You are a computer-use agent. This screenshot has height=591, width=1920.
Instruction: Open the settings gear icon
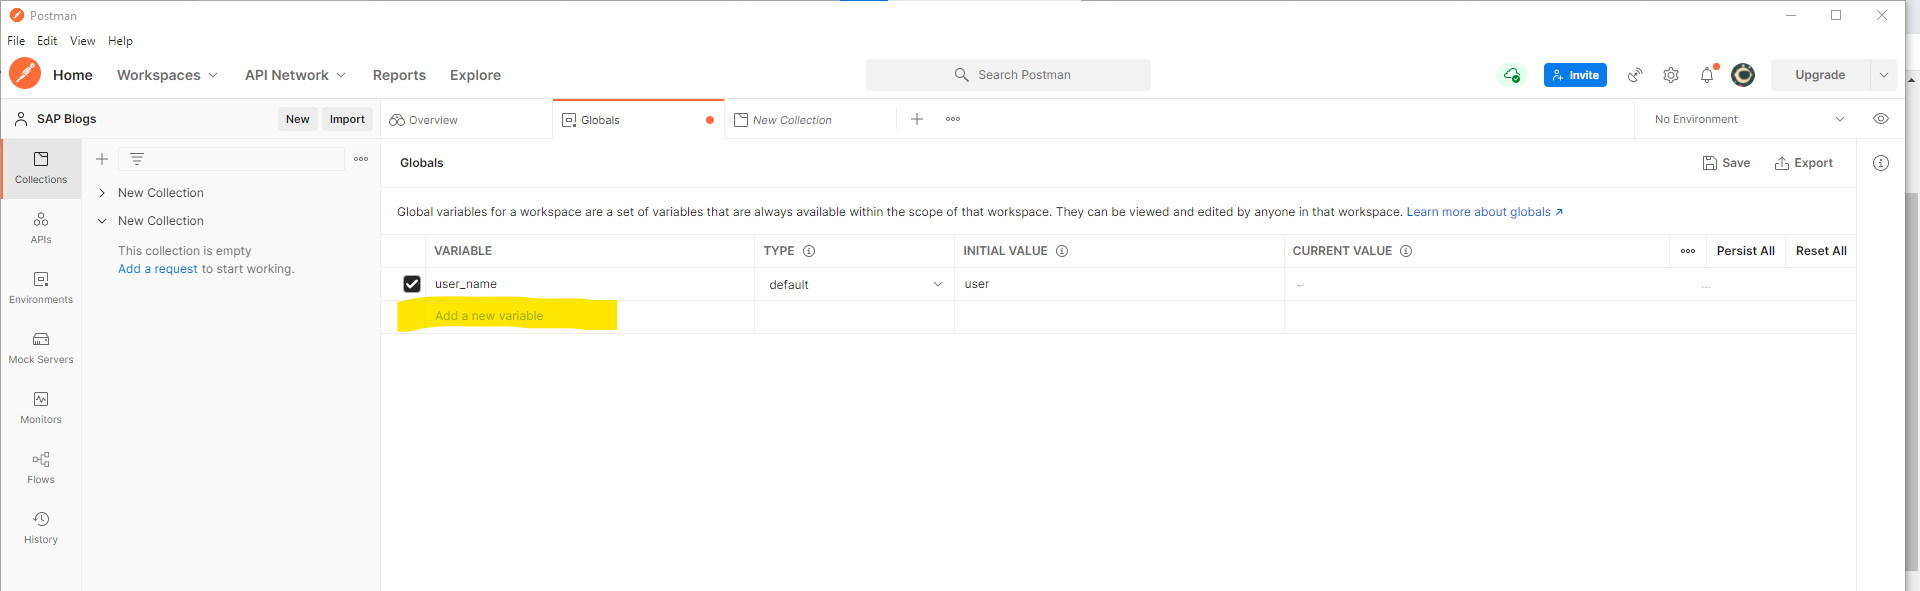[1671, 75]
